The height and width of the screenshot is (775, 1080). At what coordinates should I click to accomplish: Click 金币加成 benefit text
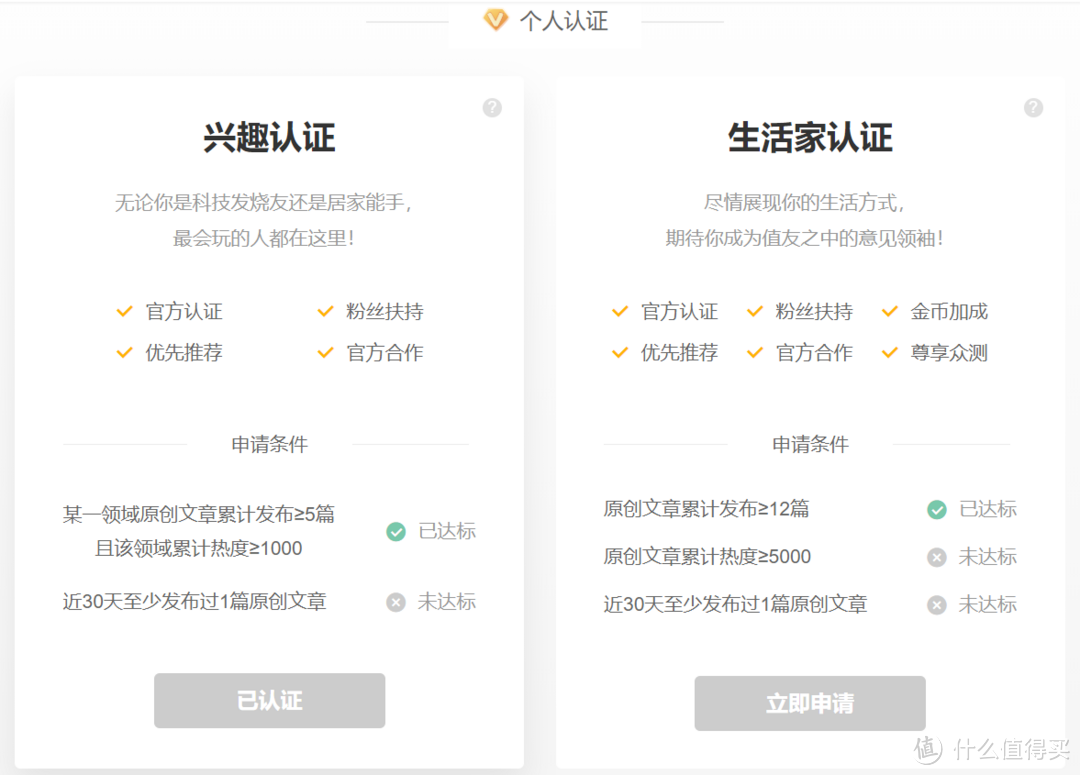tap(949, 311)
